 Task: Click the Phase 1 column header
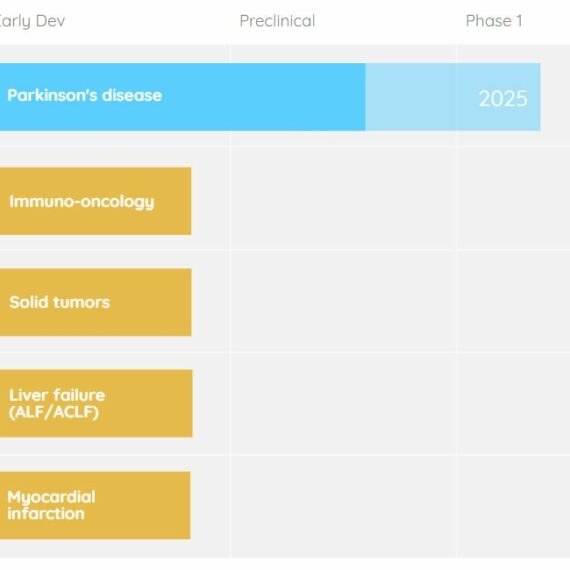494,21
